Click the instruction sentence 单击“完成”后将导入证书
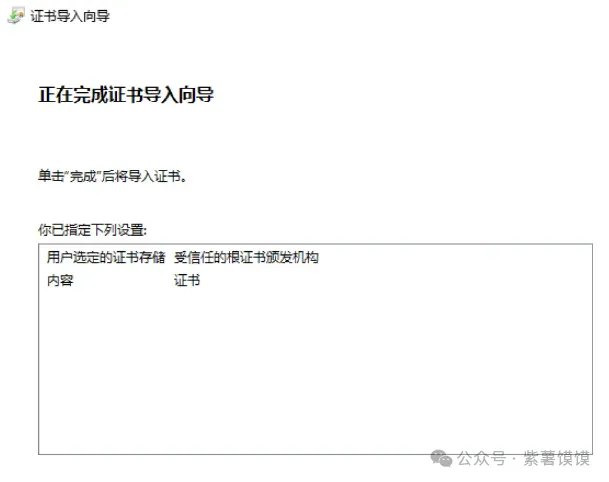609x482 pixels. [112, 176]
